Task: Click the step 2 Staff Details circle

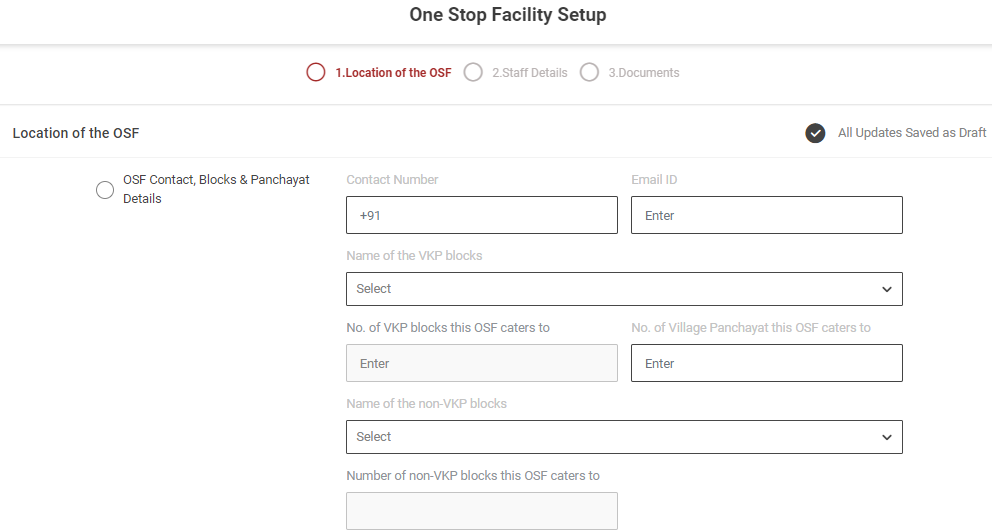Action: point(473,72)
